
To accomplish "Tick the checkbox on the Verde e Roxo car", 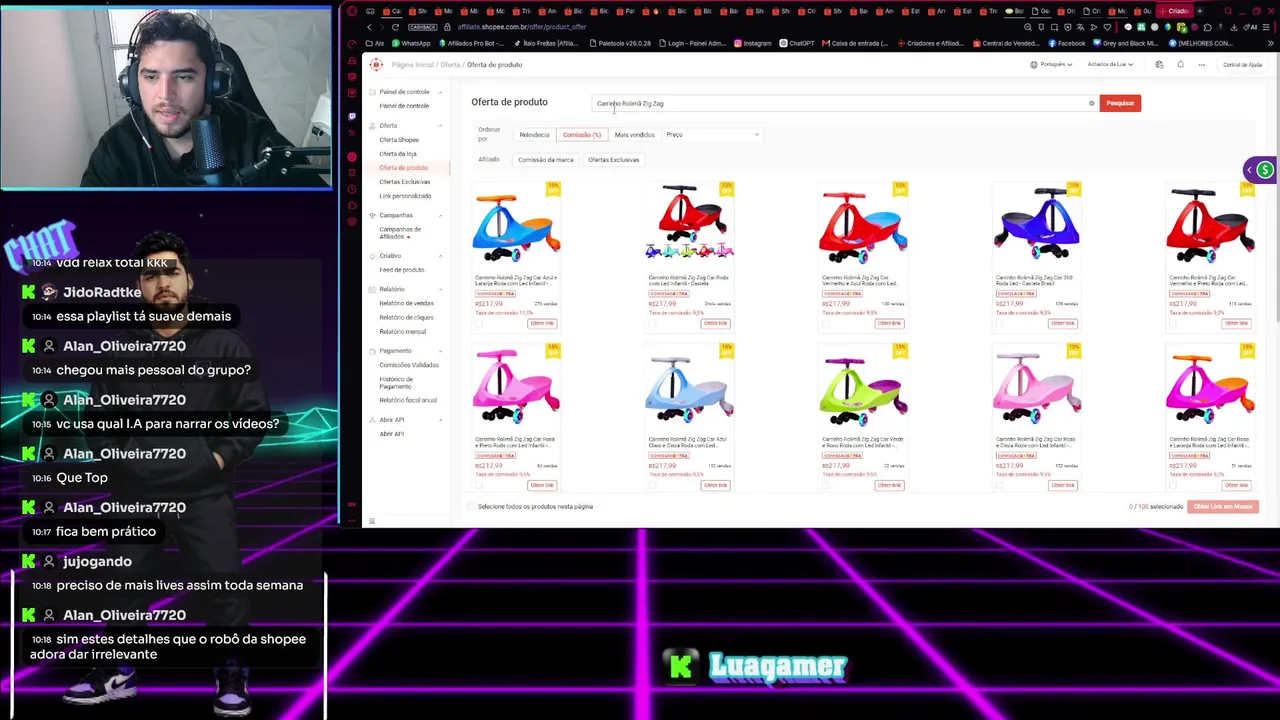I will click(x=826, y=485).
